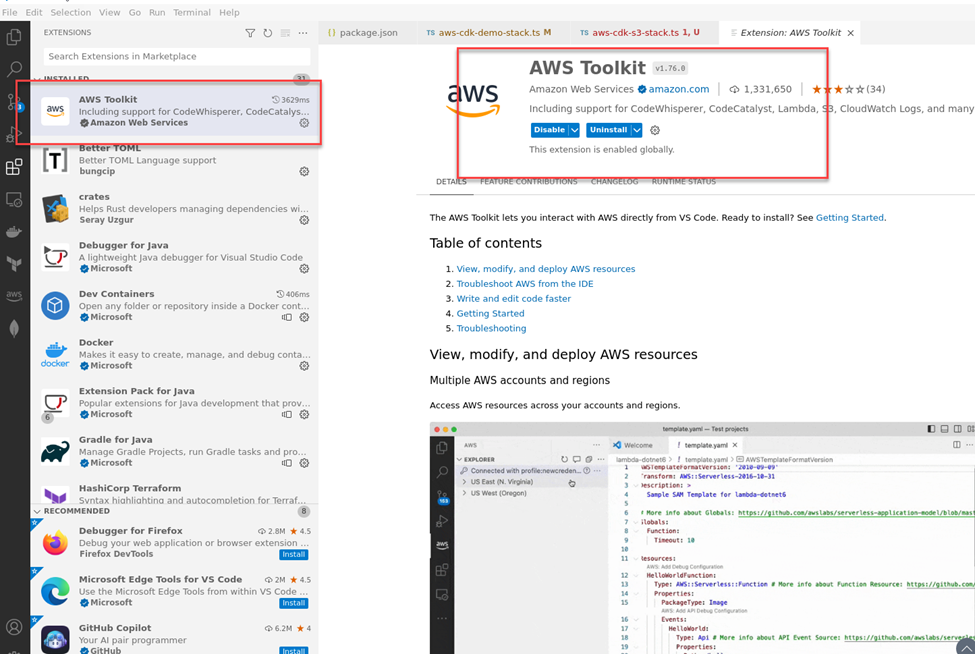The image size is (975, 654).
Task: Open Remote Explorer in activity bar
Action: (14, 200)
